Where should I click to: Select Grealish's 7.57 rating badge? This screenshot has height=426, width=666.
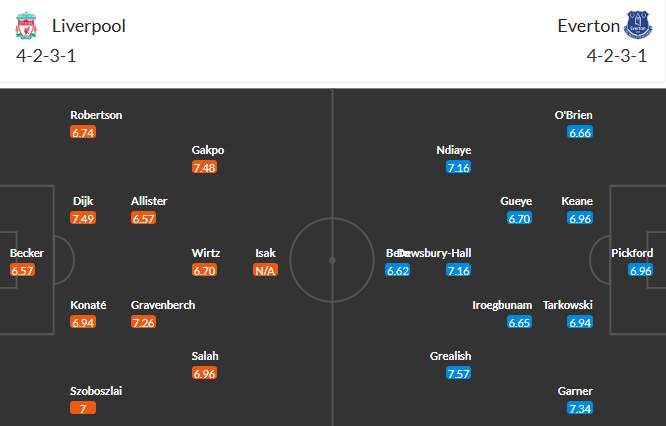[459, 373]
